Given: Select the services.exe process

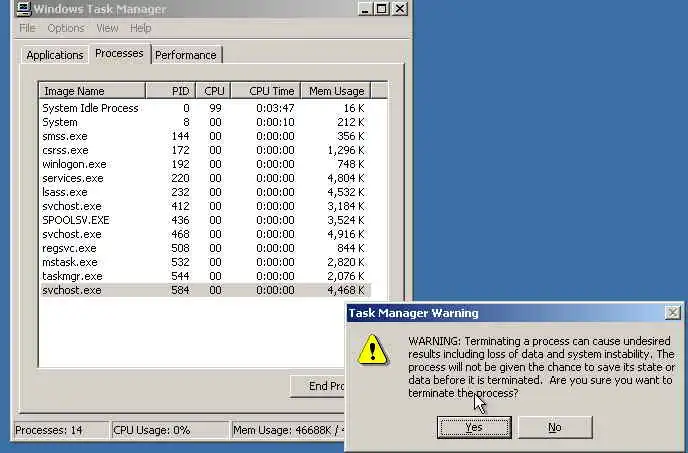Looking at the screenshot, I should coord(205,178).
